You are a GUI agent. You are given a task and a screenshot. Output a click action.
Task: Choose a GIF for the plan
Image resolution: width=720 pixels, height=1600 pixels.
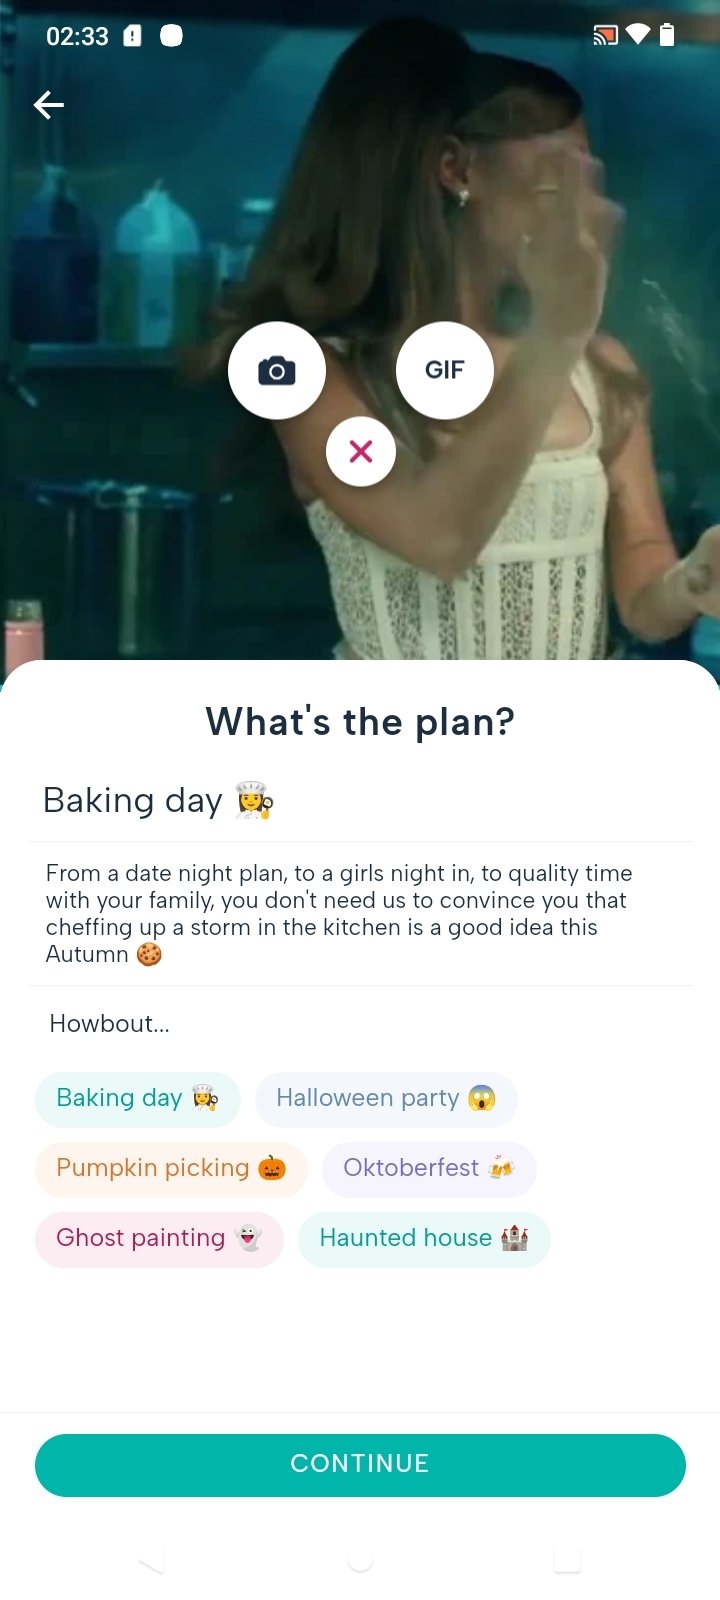pyautogui.click(x=445, y=370)
